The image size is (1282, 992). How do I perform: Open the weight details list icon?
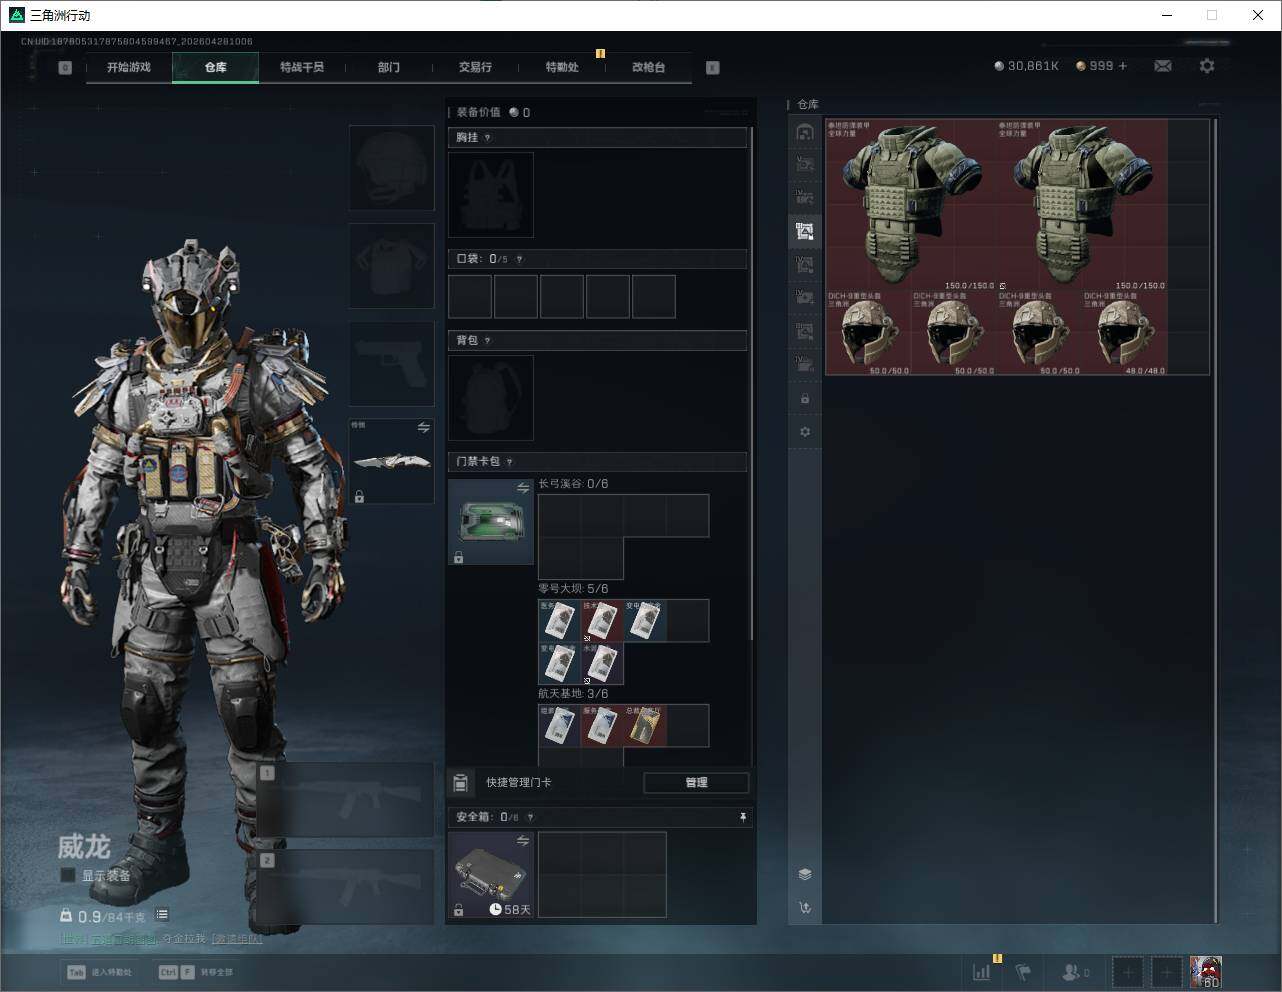tap(162, 915)
